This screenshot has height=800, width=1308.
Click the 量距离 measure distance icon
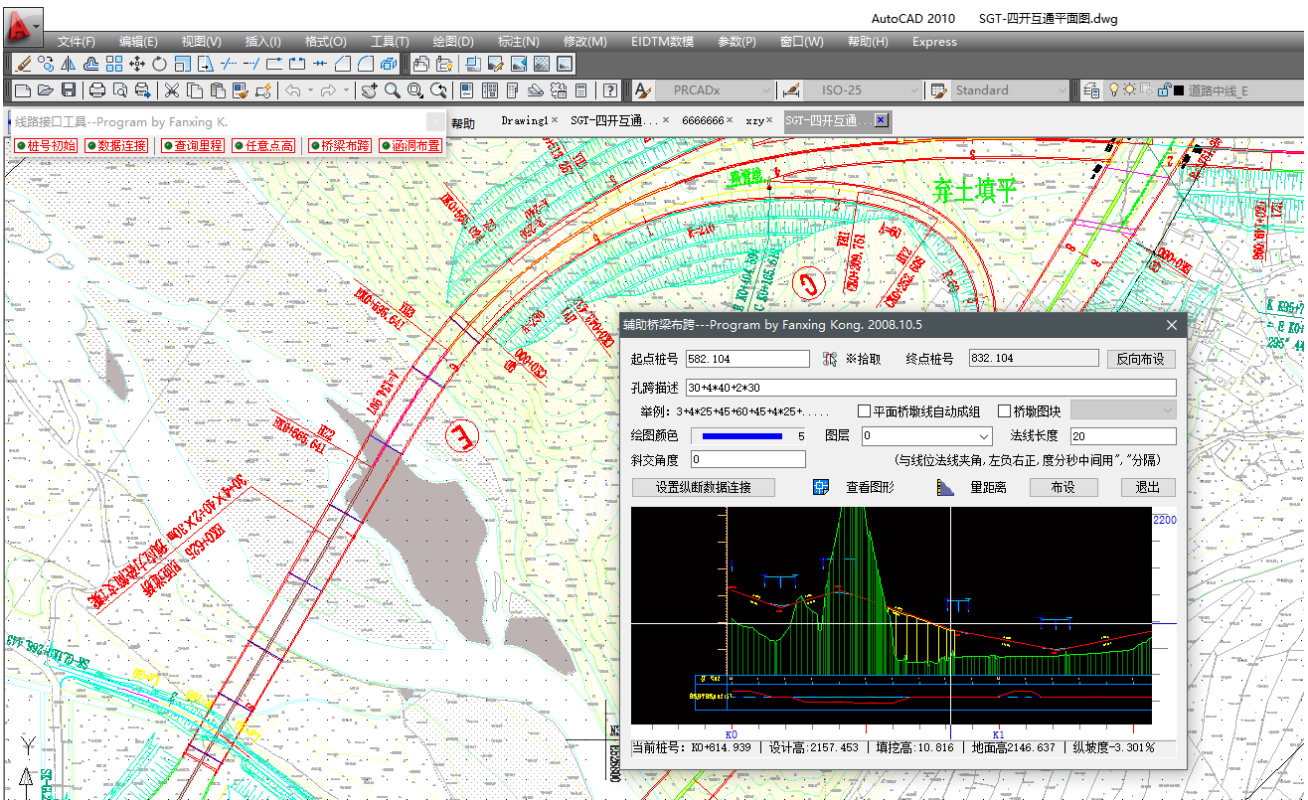pyautogui.click(x=946, y=488)
